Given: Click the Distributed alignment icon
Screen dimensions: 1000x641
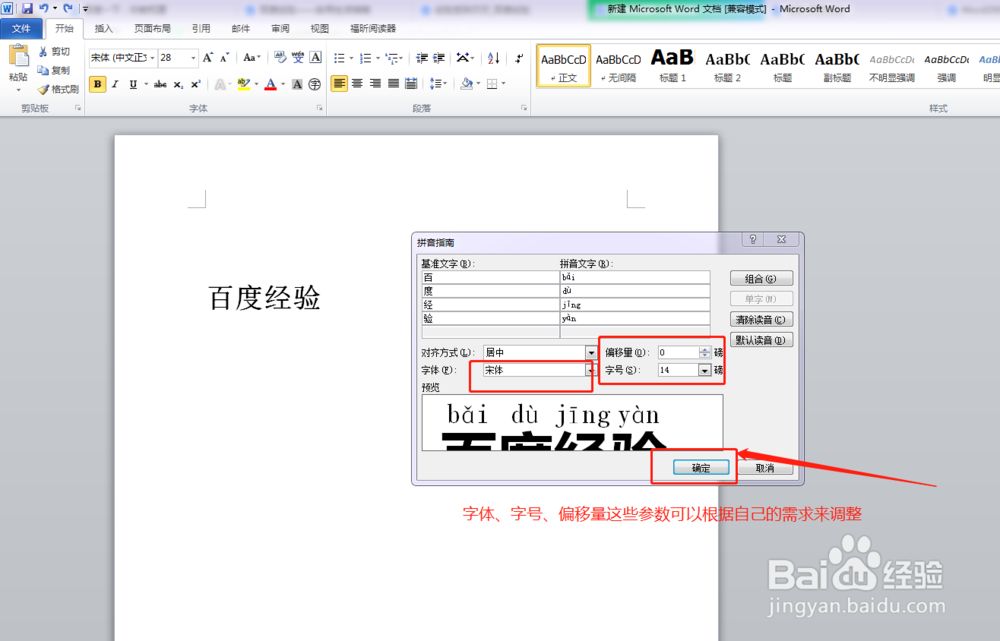Looking at the screenshot, I should (411, 84).
